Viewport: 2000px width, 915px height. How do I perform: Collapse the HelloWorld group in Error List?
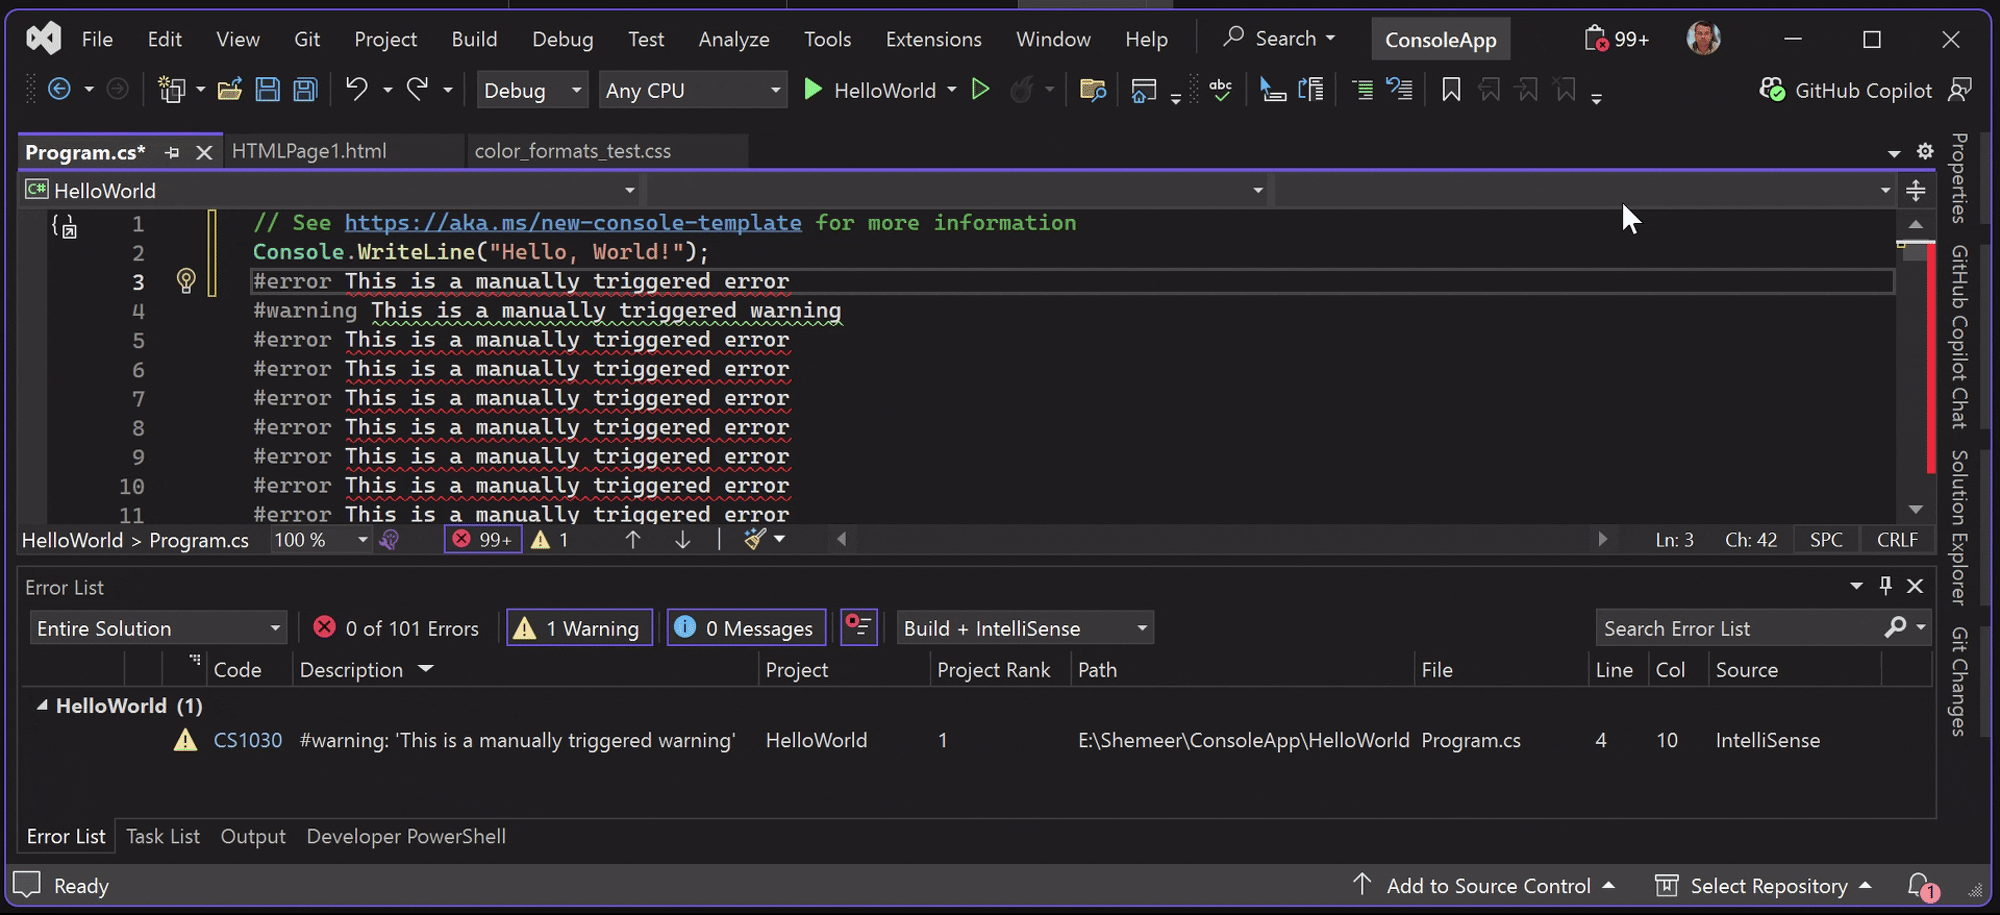tap(42, 705)
